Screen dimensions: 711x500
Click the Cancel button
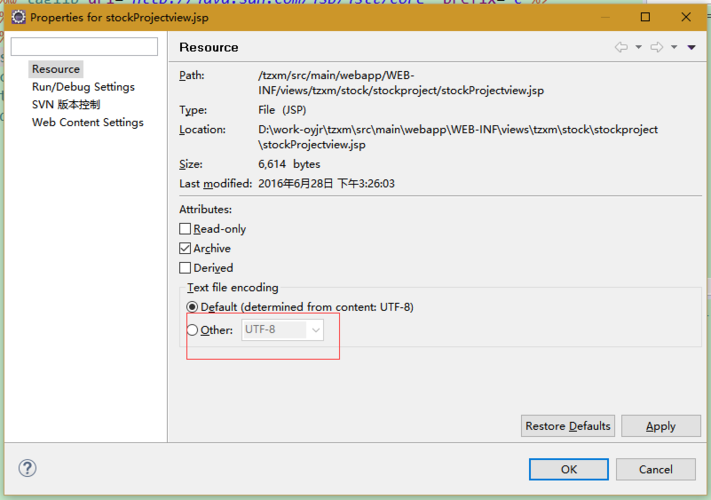[x=656, y=469]
